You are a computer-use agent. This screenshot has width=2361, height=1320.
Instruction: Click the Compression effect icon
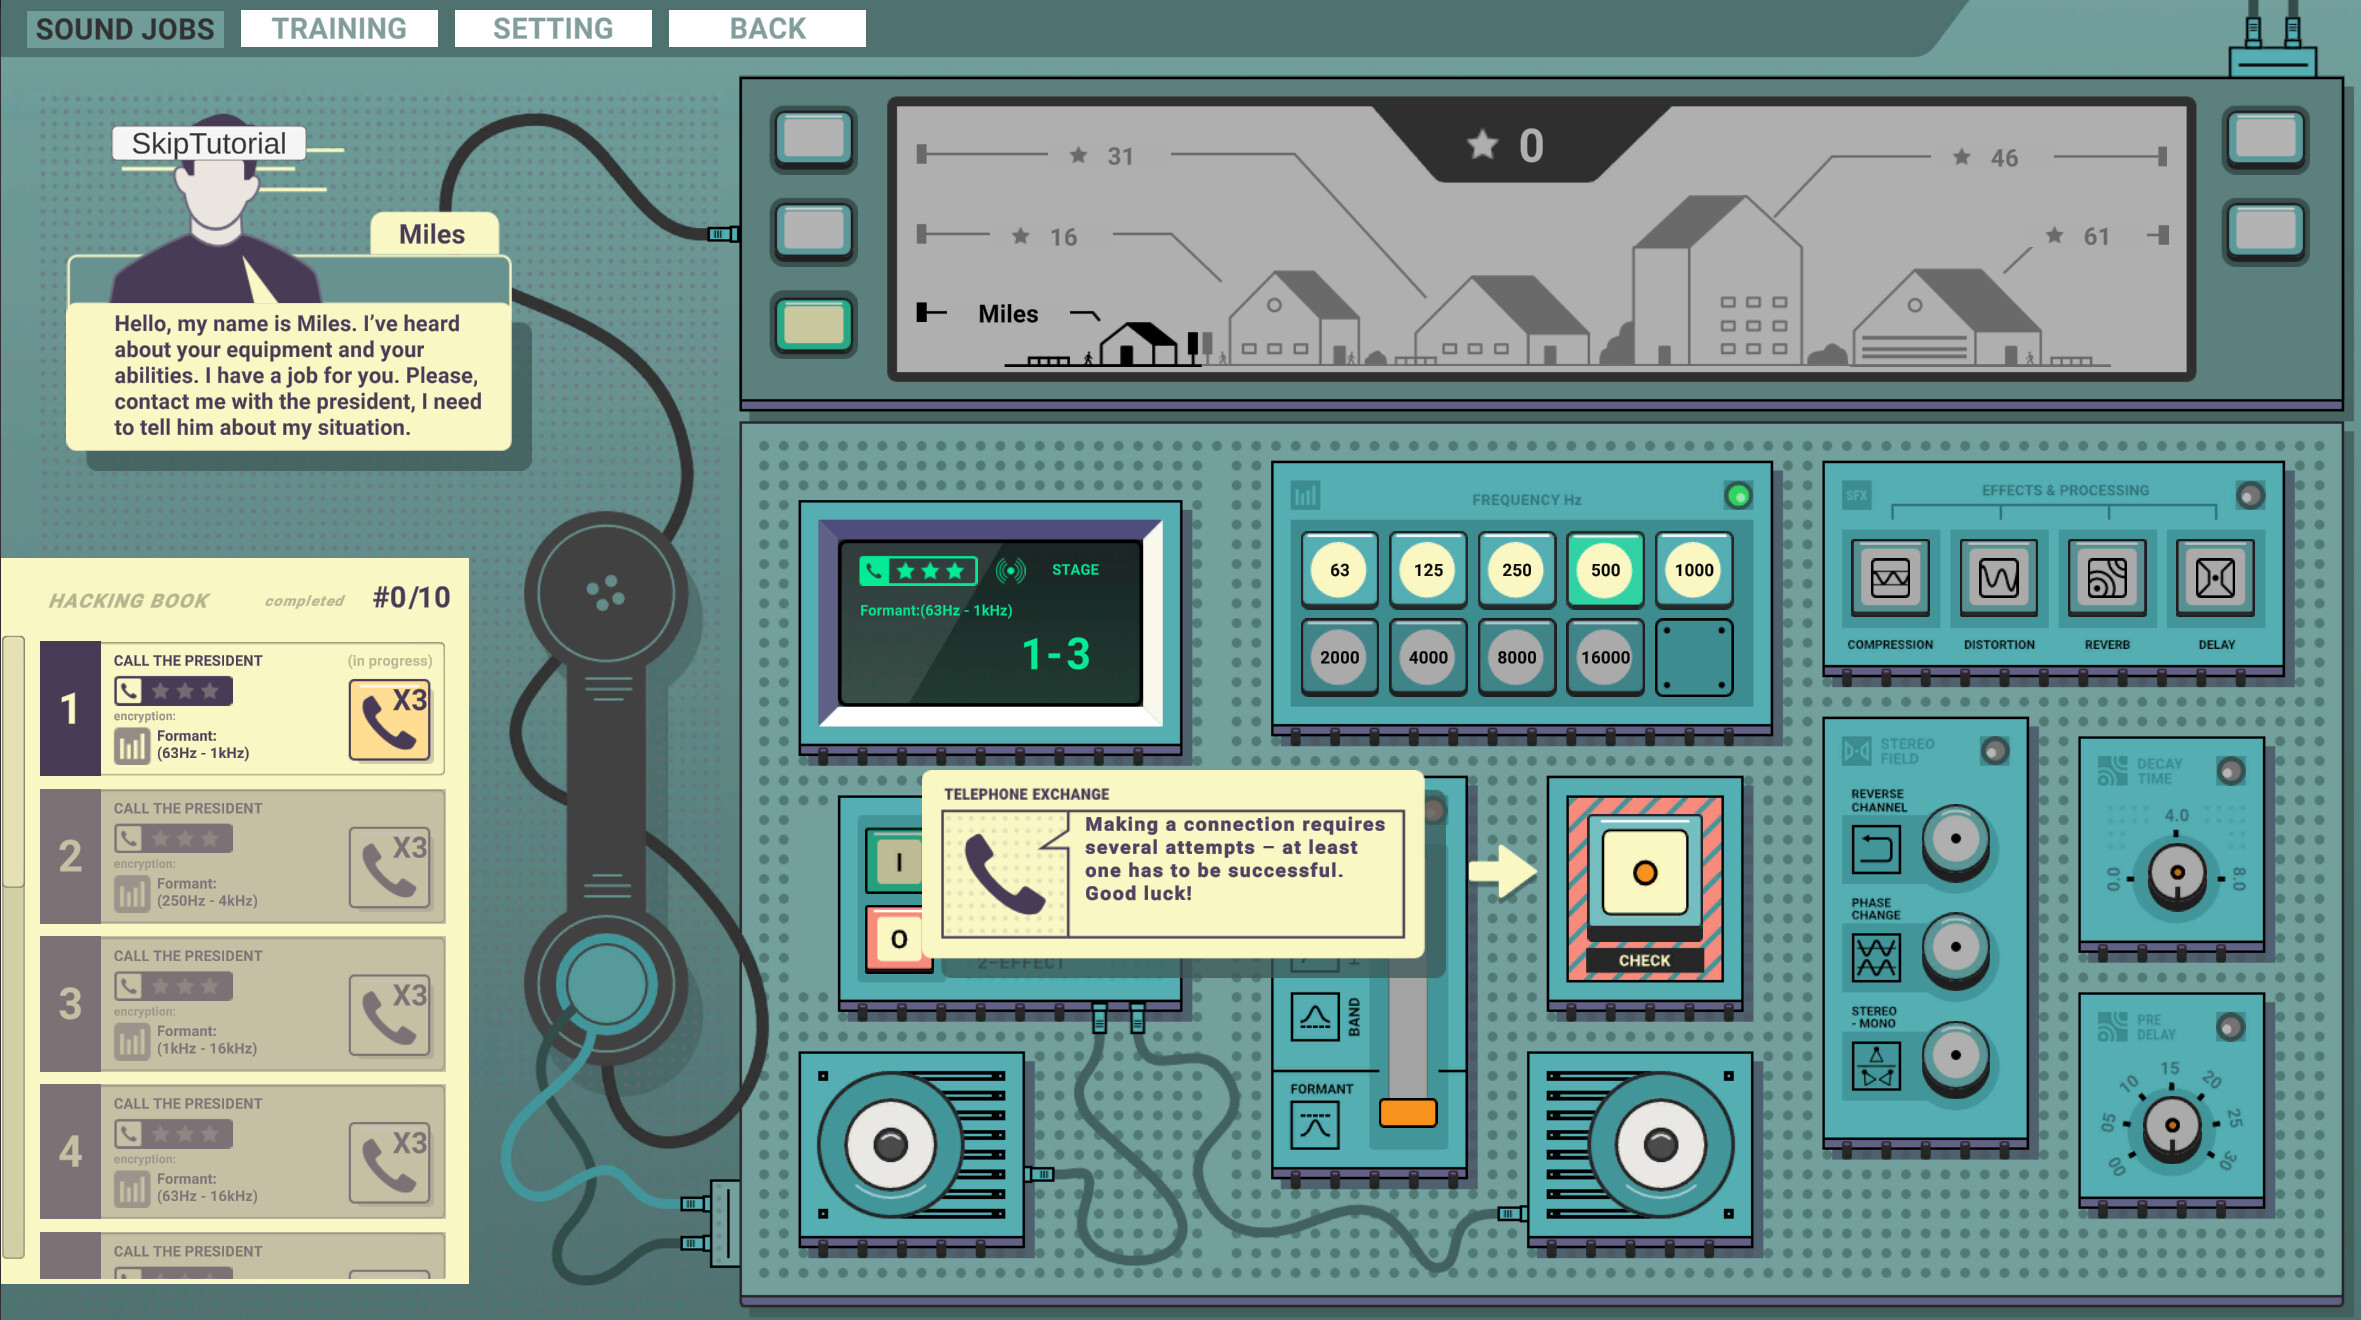[1889, 578]
